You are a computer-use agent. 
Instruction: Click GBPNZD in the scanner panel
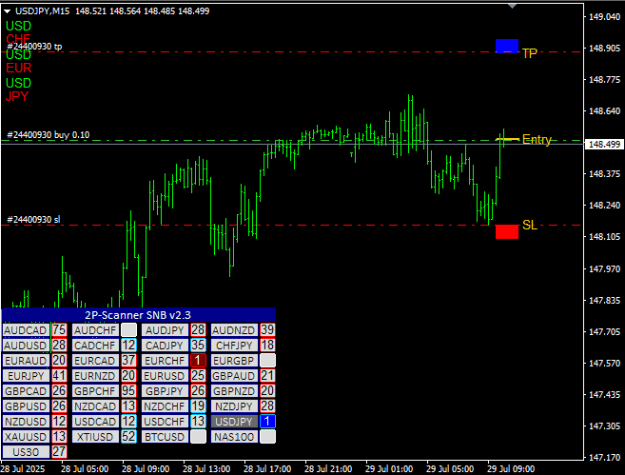coord(234,391)
